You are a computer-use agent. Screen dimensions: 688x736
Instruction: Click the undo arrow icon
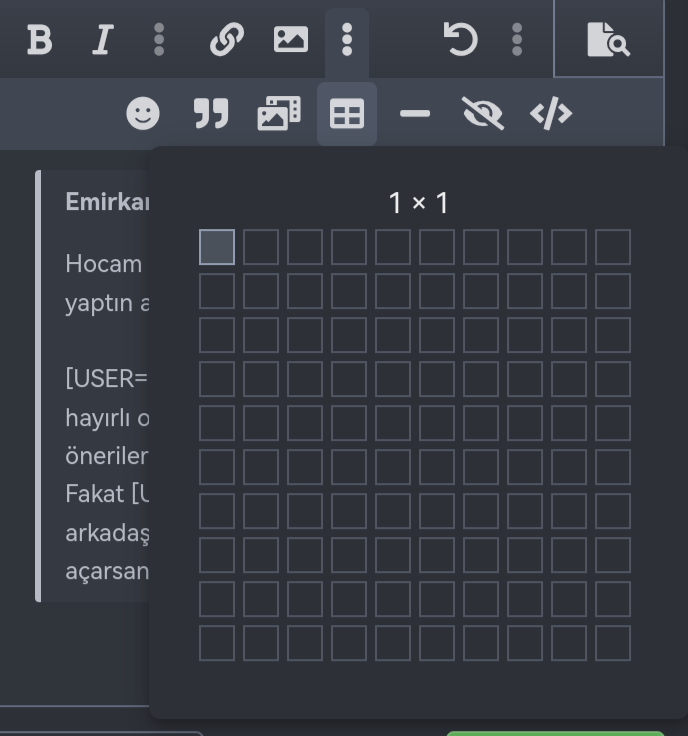(x=460, y=40)
